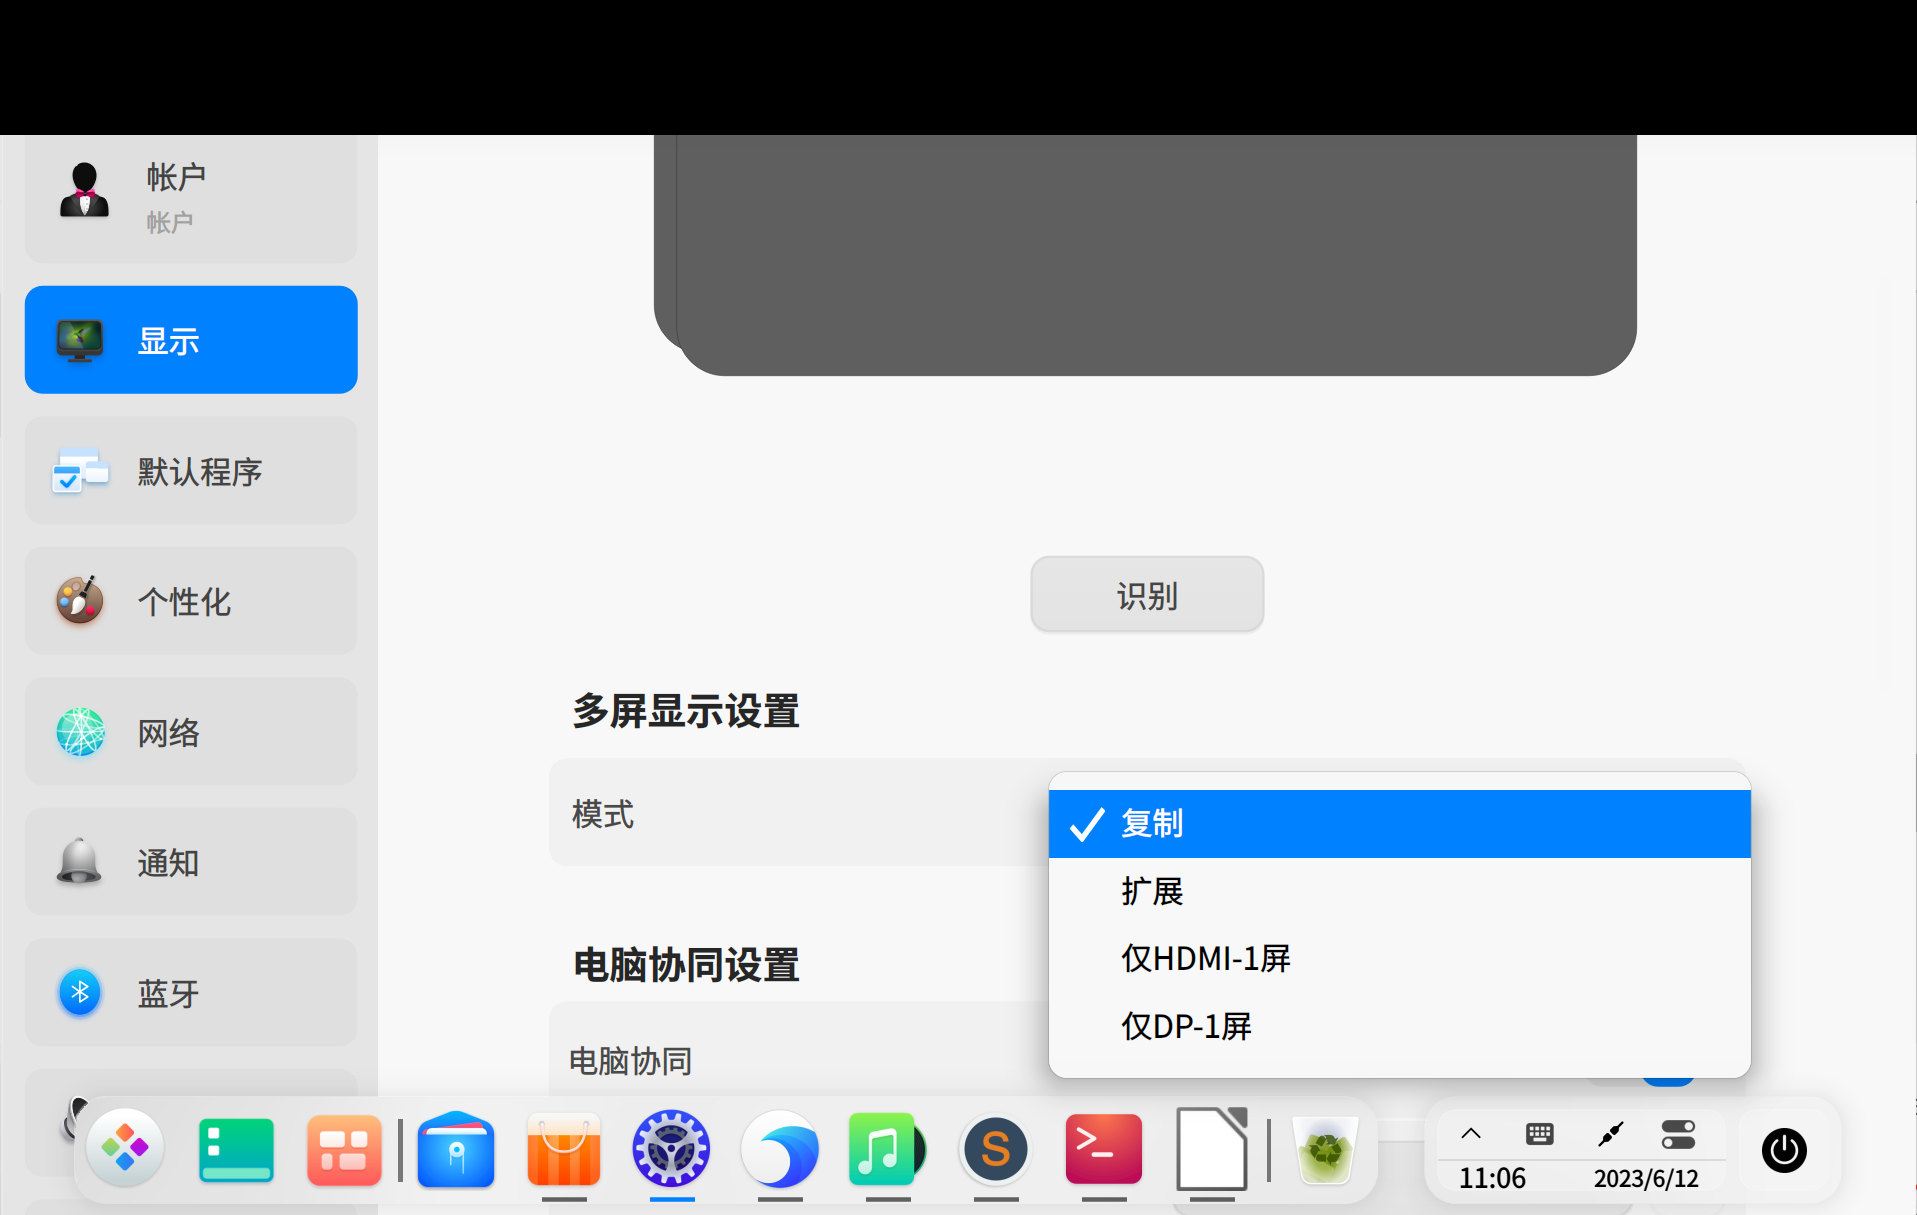Image resolution: width=1917 pixels, height=1215 pixels.
Task: Switch to 蓝牙 settings
Action: coord(190,992)
